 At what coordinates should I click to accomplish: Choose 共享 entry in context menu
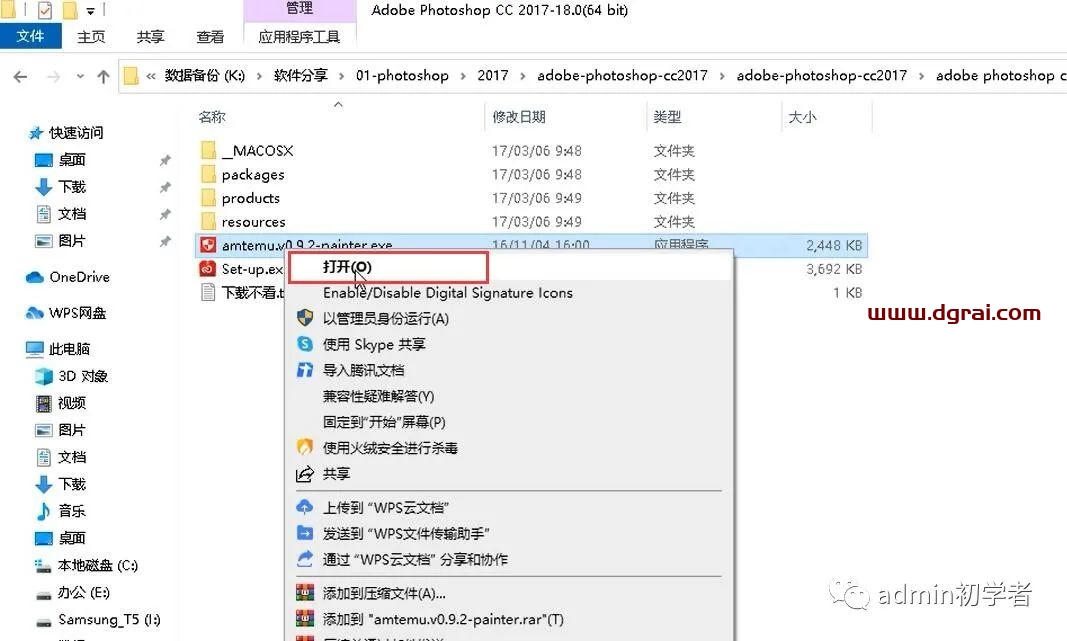[336, 474]
